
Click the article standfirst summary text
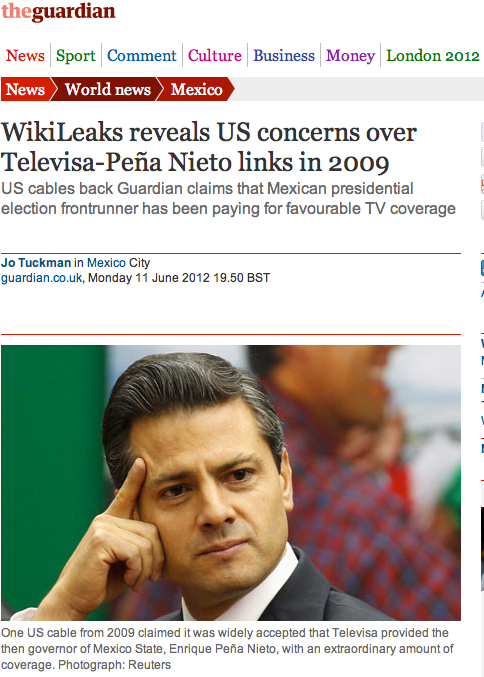(228, 199)
